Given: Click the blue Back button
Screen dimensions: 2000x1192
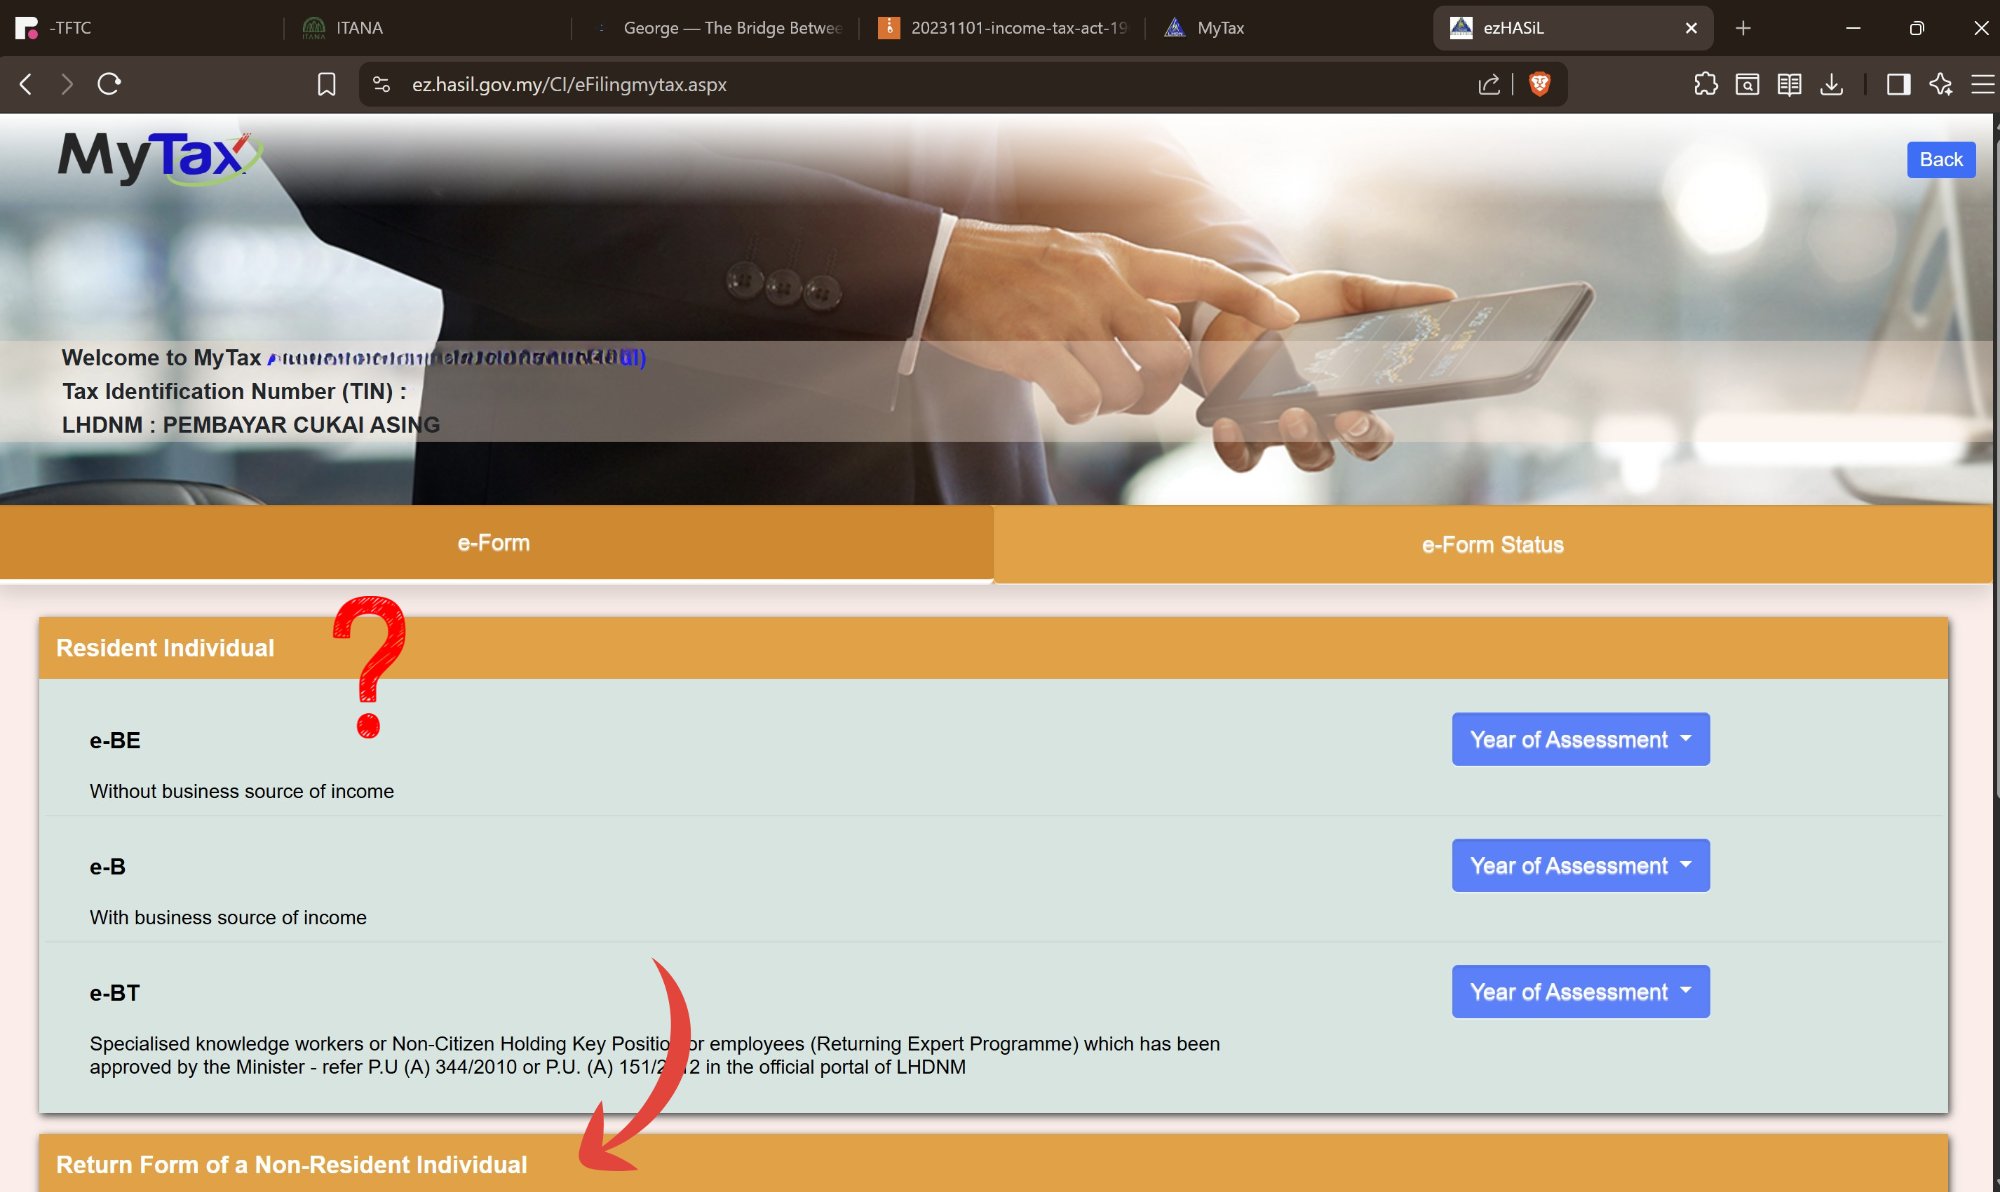Looking at the screenshot, I should pos(1940,160).
